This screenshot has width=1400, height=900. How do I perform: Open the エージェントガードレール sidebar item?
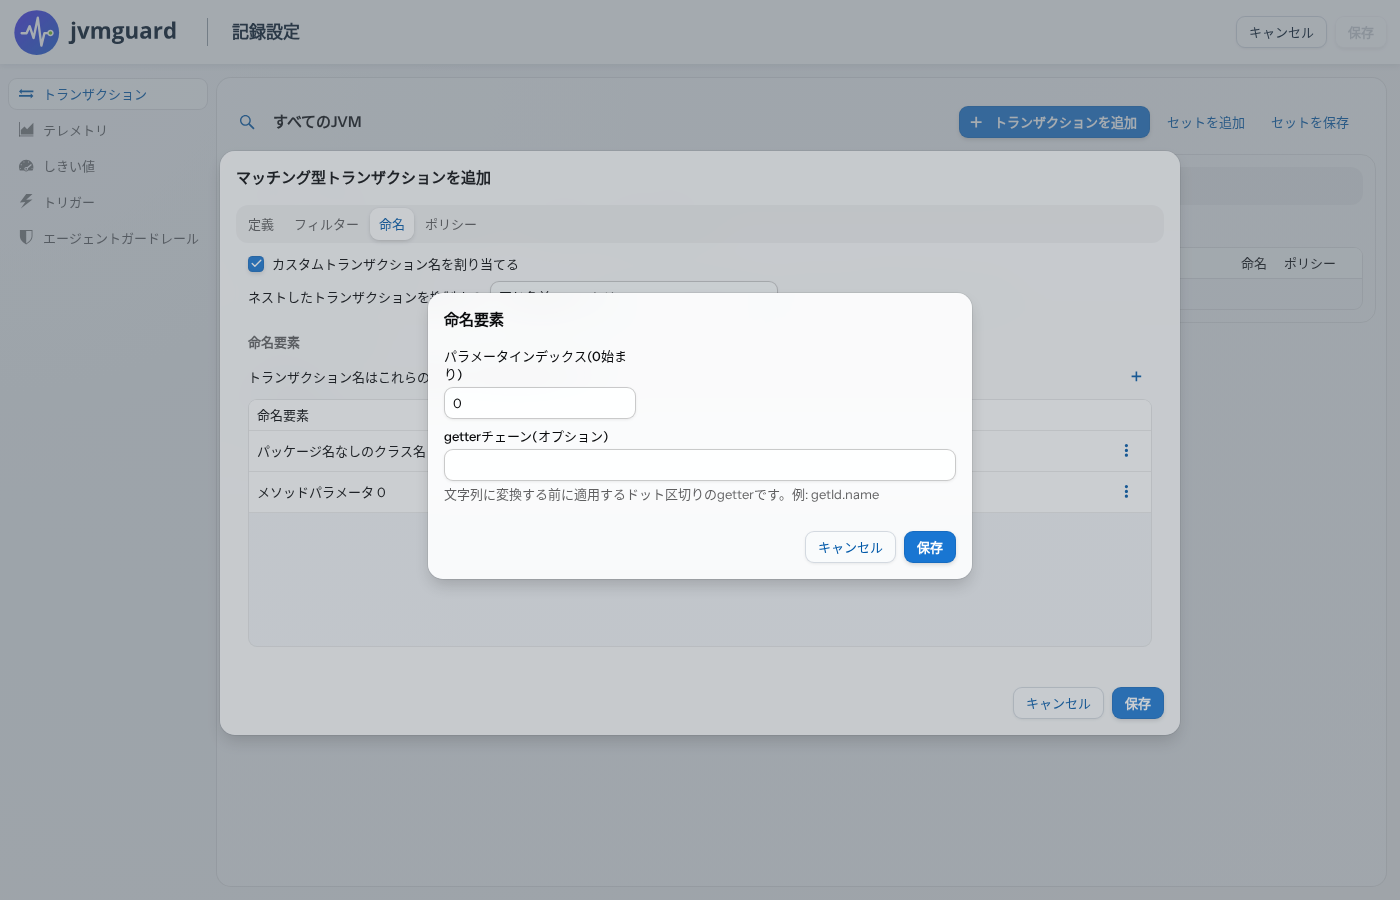(108, 238)
